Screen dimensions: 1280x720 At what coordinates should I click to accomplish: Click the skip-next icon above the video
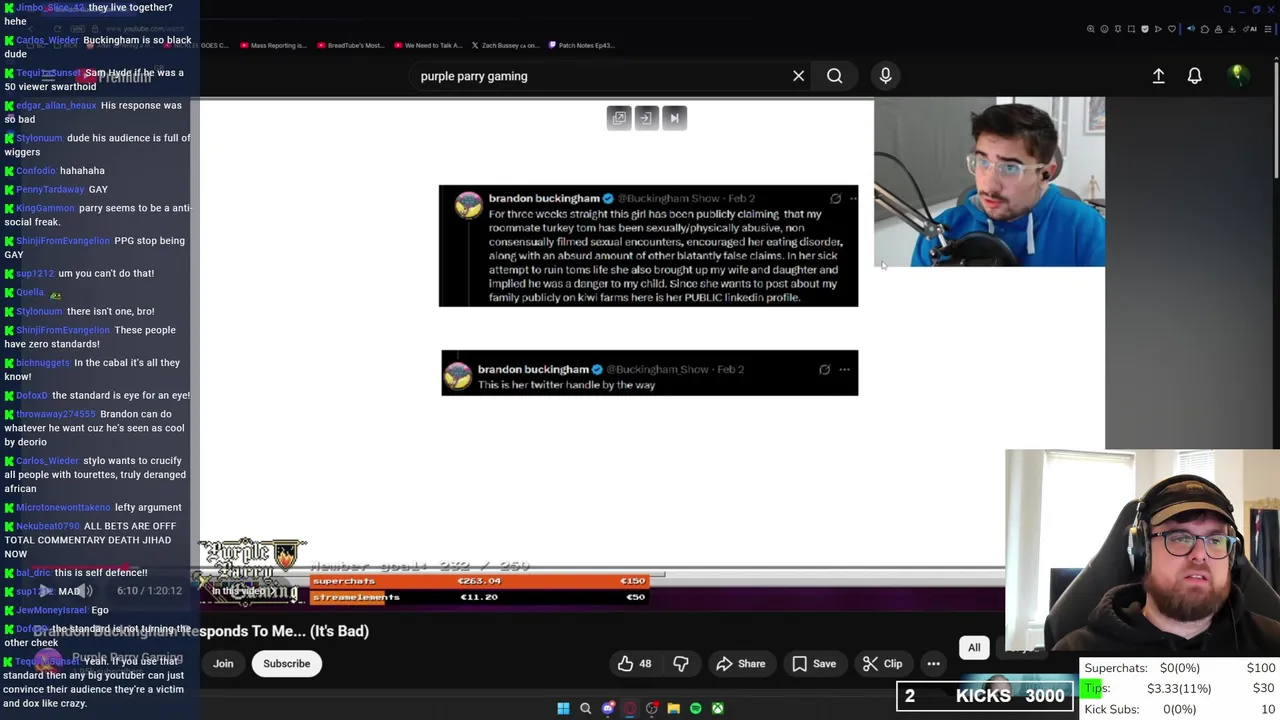coord(674,118)
